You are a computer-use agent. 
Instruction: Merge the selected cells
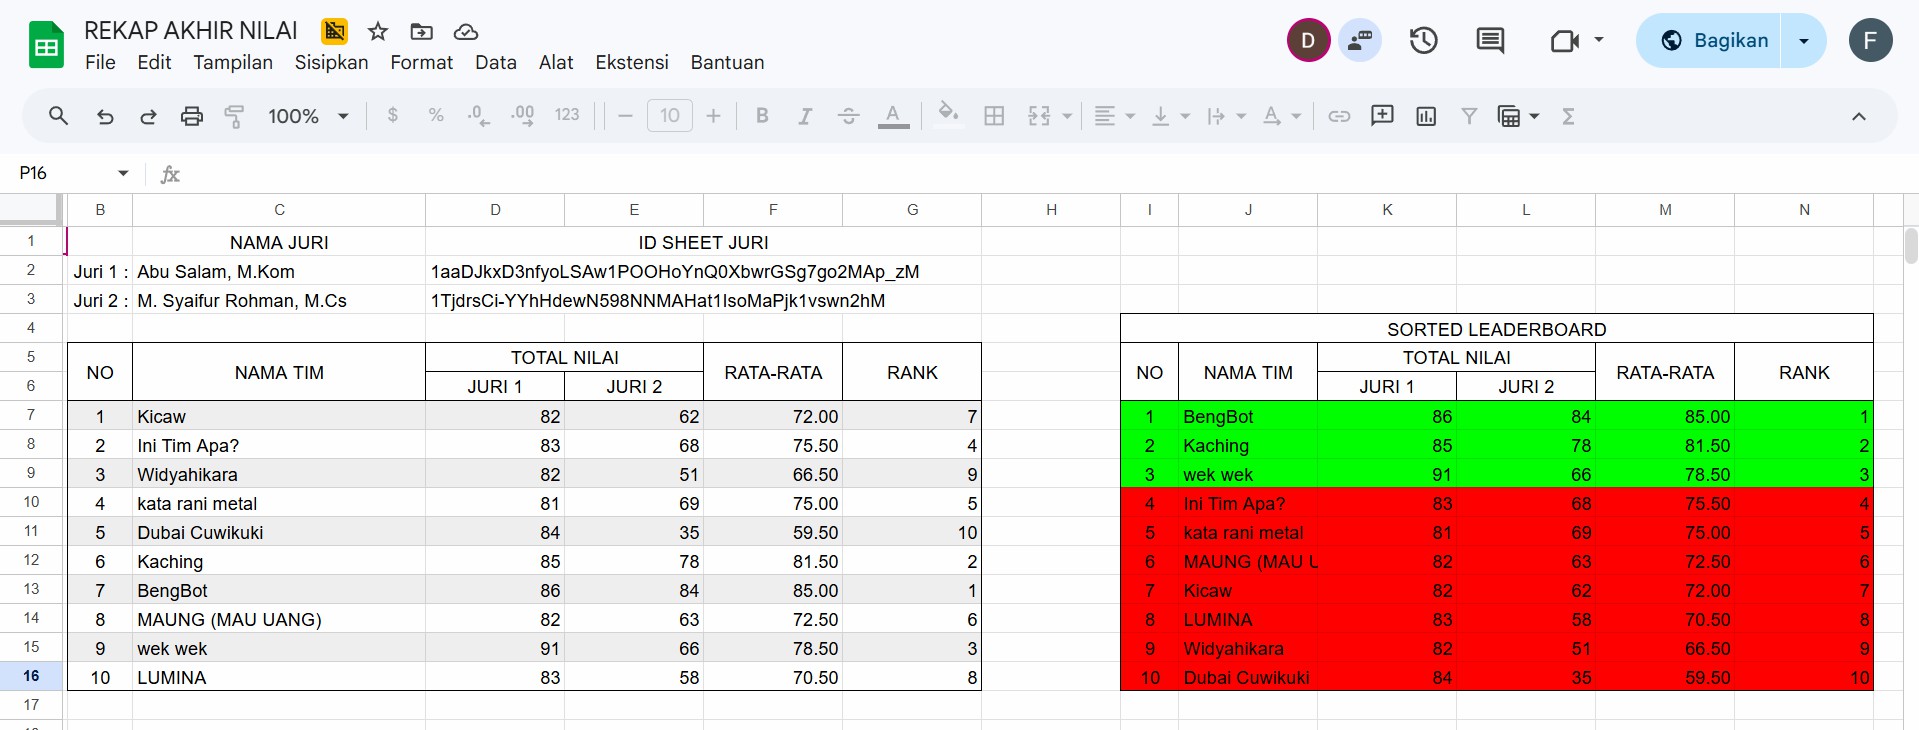pos(1039,116)
